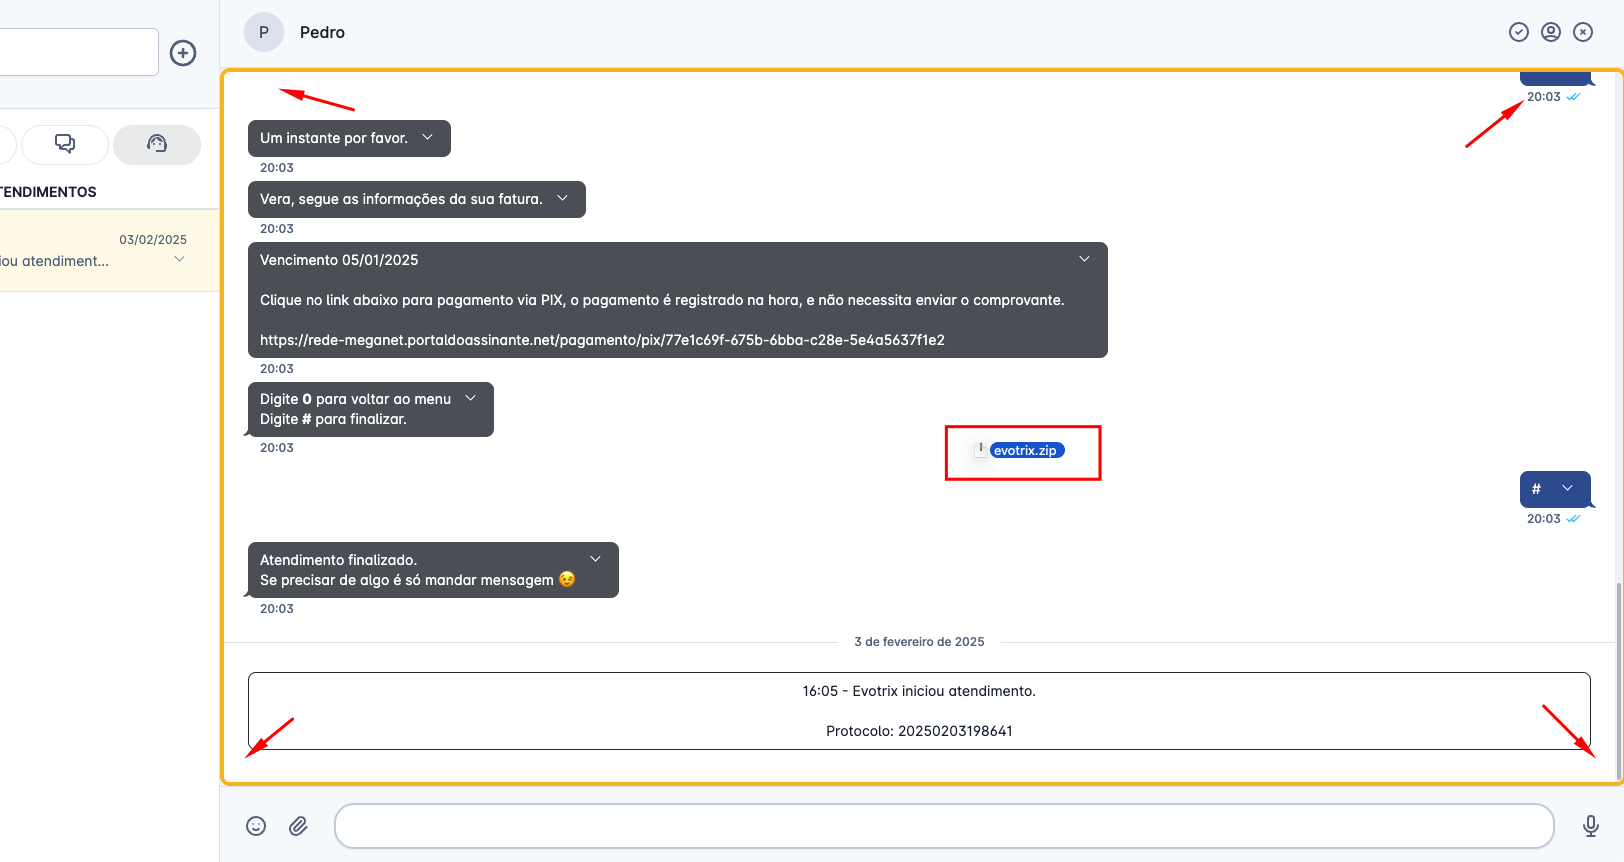This screenshot has width=1624, height=862.
Task: Click the circled X icon in header
Action: 1582,32
